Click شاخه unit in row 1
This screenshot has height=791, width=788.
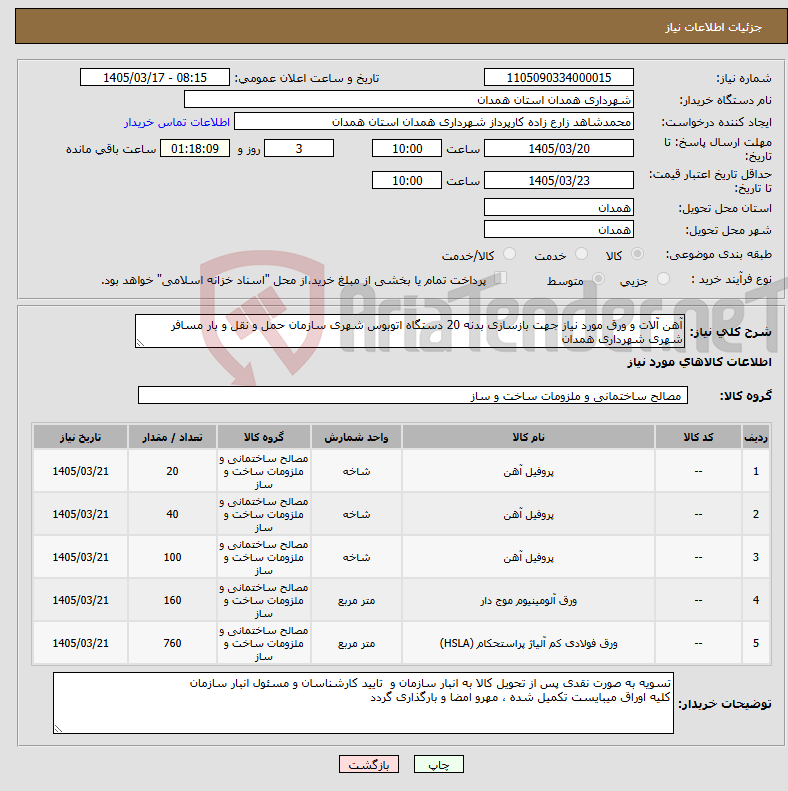pyautogui.click(x=356, y=471)
